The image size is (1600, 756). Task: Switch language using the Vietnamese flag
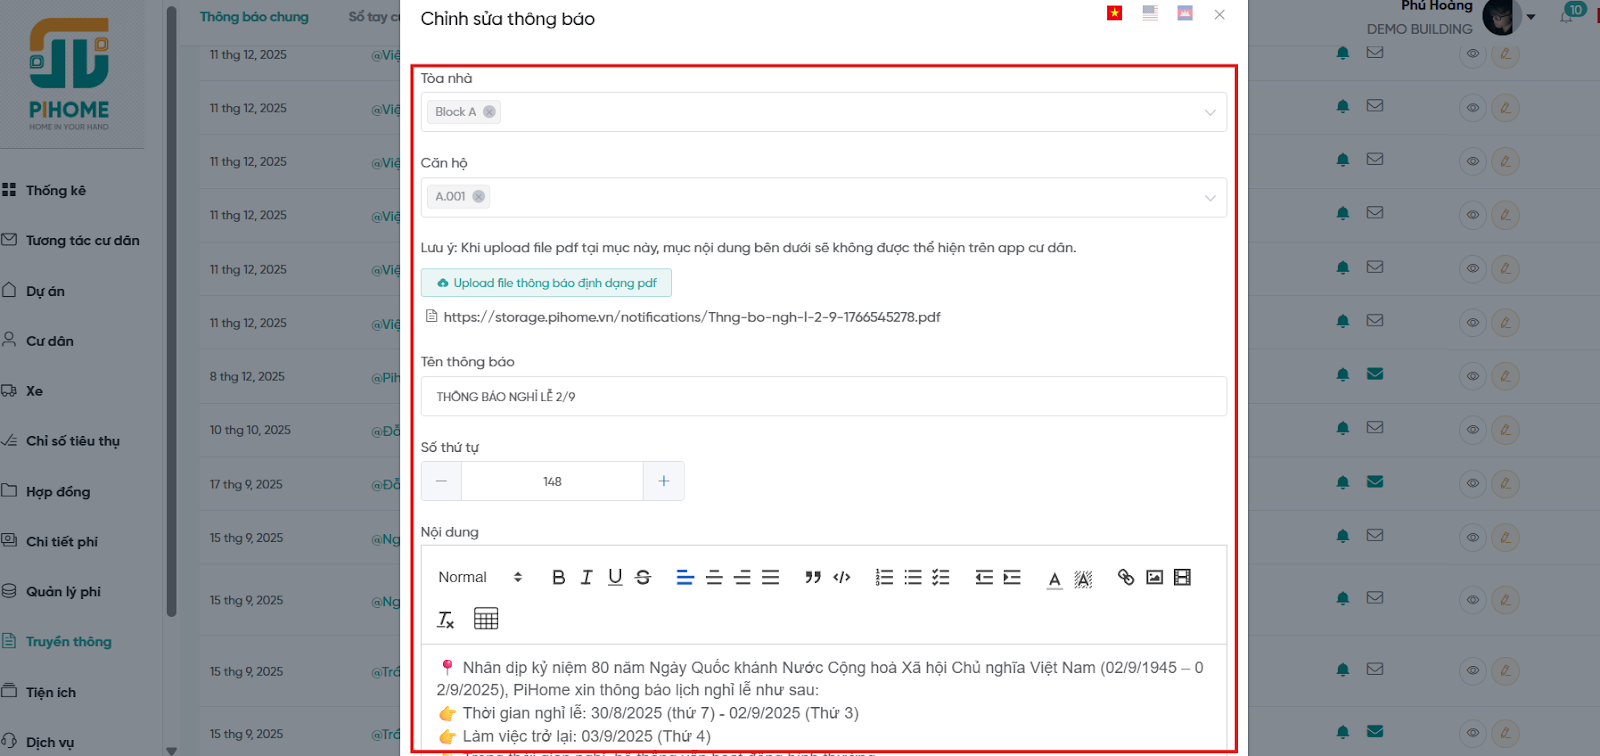point(1114,13)
